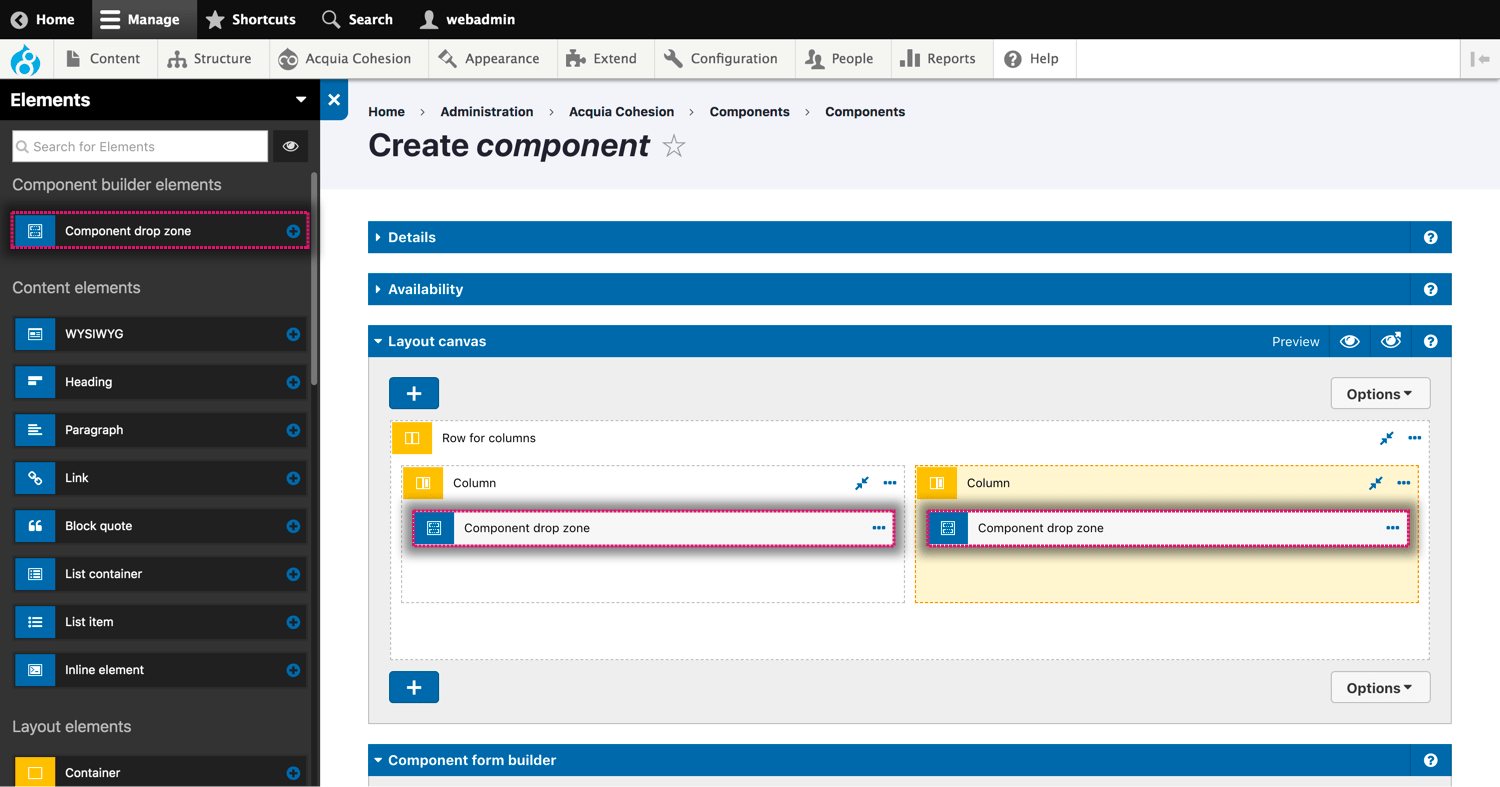This screenshot has height=787, width=1500.
Task: Add the Inline element via plus icon
Action: [293, 670]
